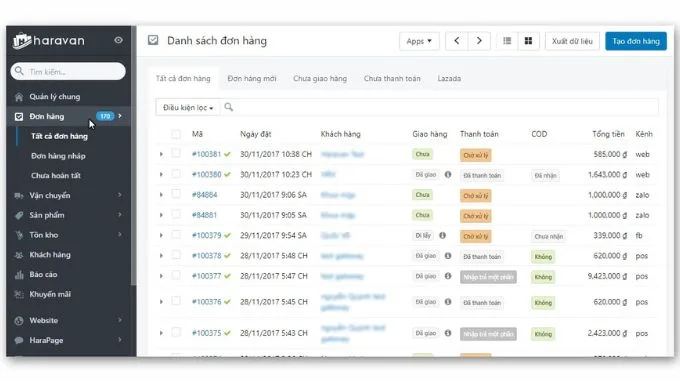The image size is (680, 382).
Task: Switch to Chưa giao hàng tab
Action: click(x=320, y=78)
